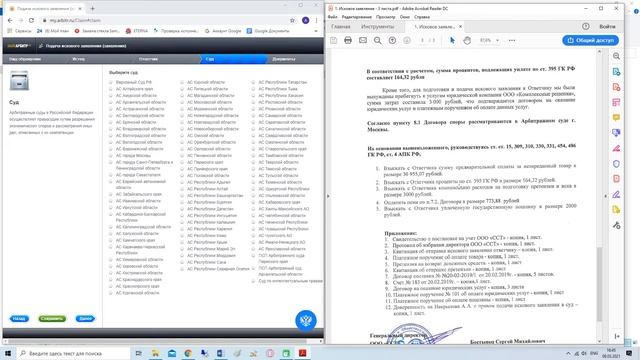
Task: Open the Protect shield tool in Acrobat sidebar
Action: click(616, 164)
